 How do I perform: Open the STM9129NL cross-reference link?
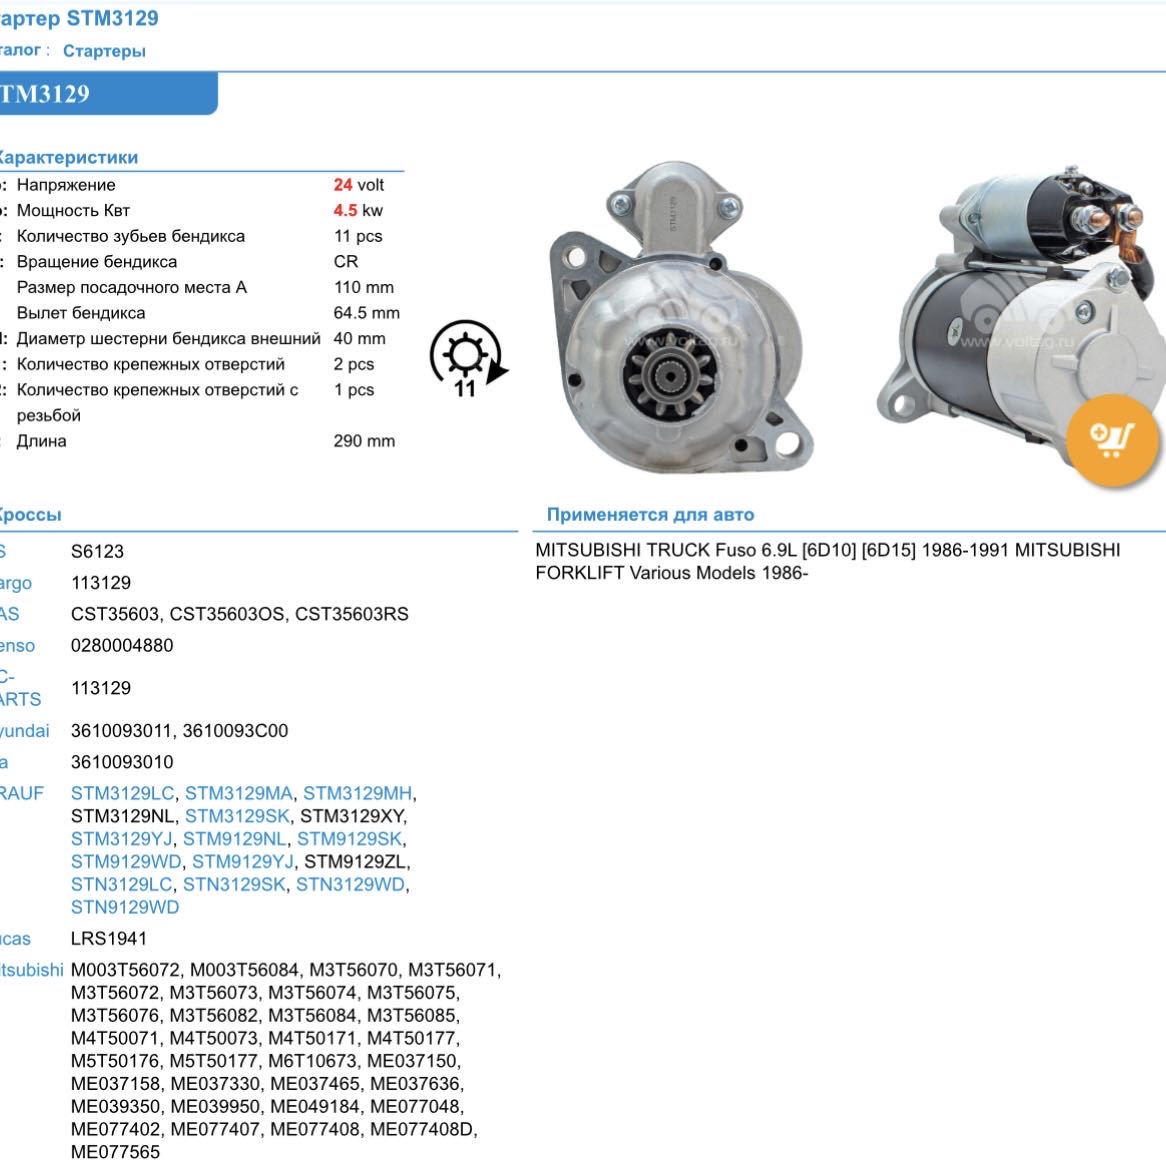238,838
